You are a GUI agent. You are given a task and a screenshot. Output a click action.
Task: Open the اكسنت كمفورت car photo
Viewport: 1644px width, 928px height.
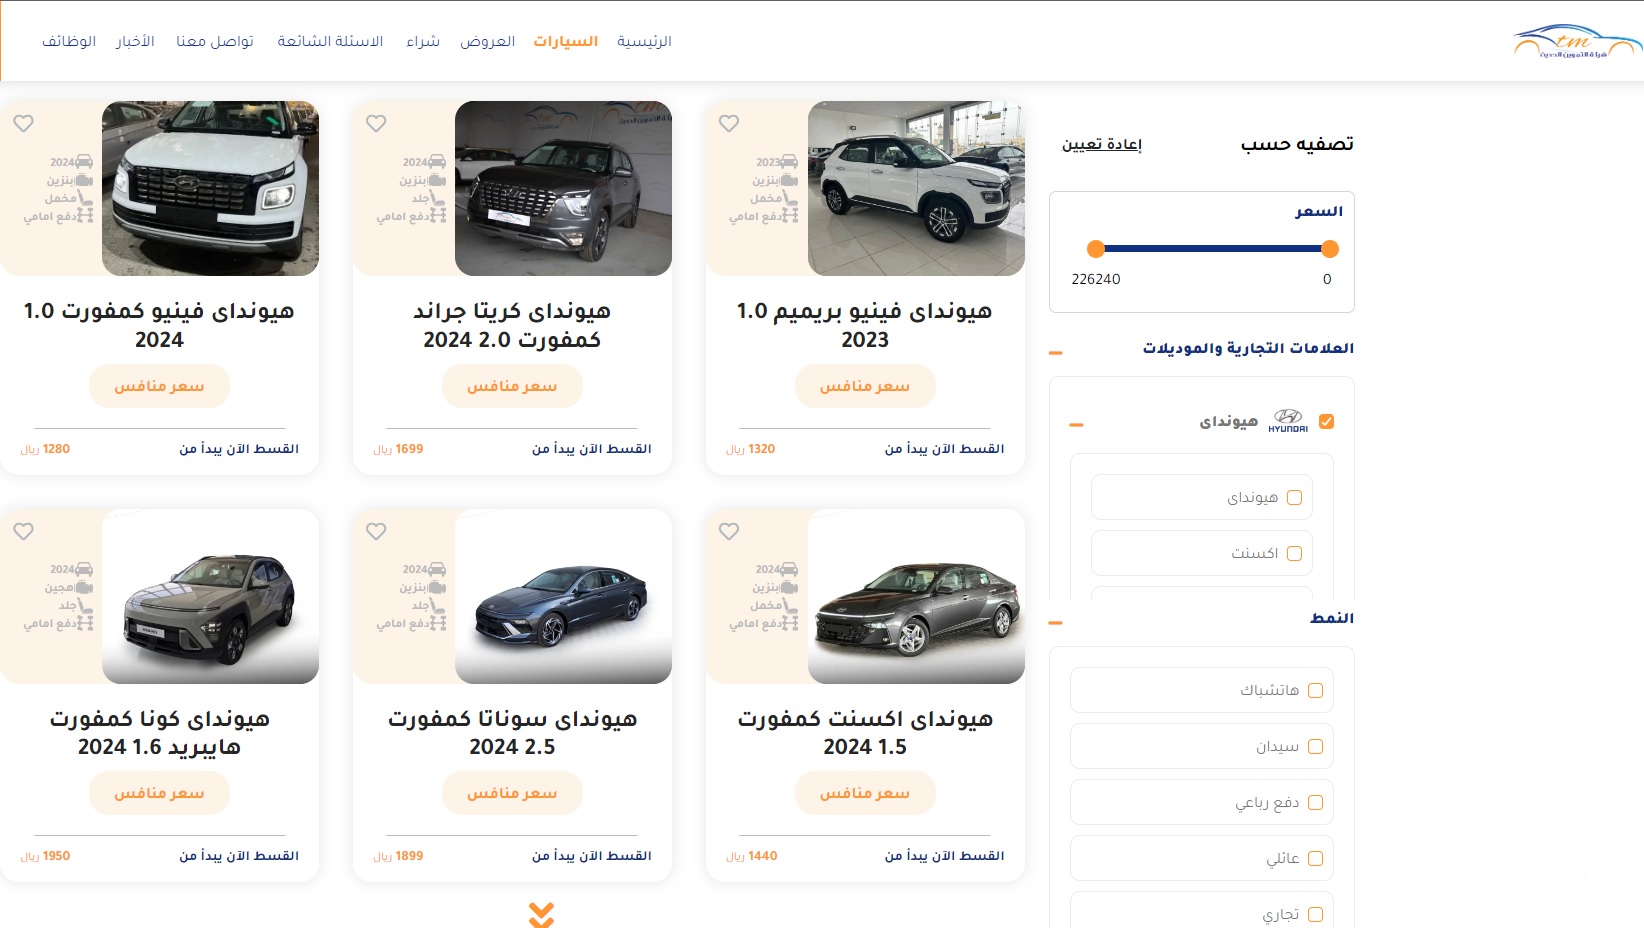coord(916,596)
